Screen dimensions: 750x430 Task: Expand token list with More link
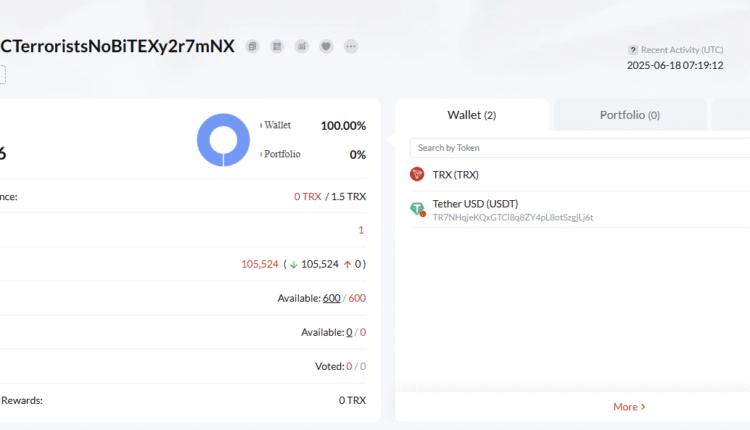tap(629, 407)
